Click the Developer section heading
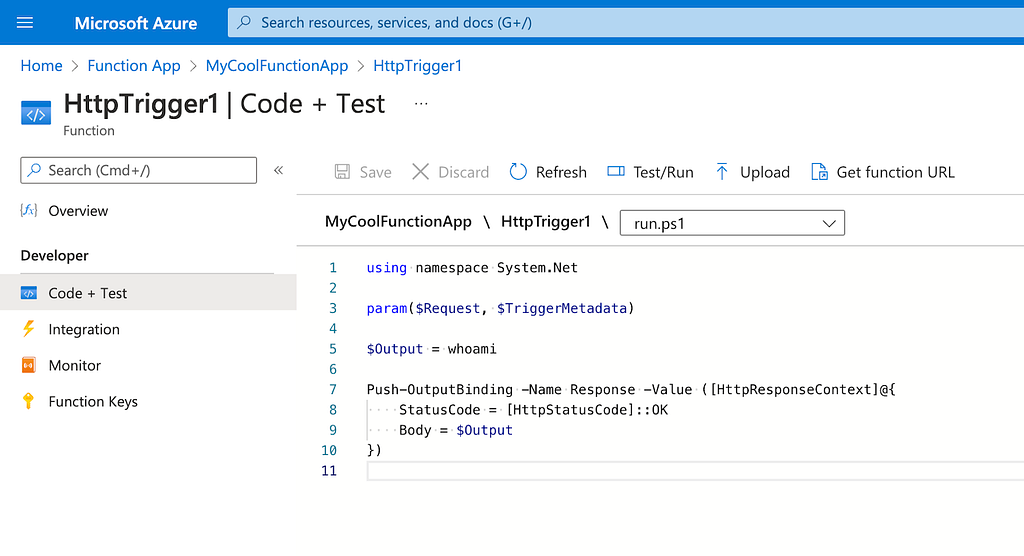The height and width of the screenshot is (556, 1024). pos(54,255)
